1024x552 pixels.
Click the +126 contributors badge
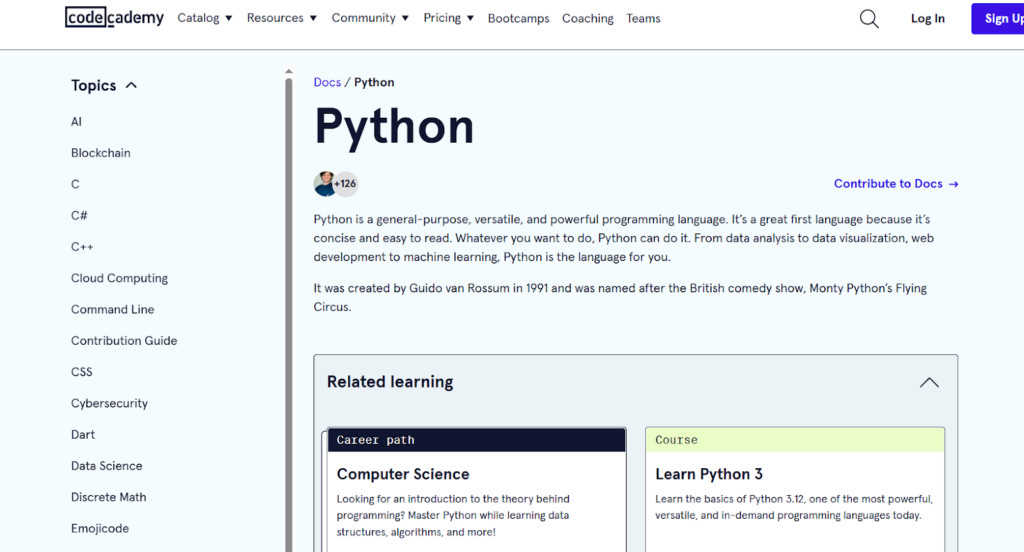[346, 184]
